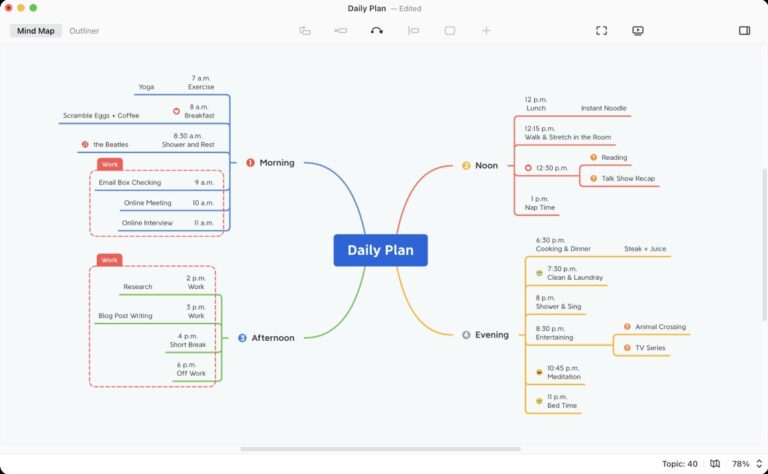Start Pitch presentation mode from toolbar
768x474 pixels.
tap(638, 31)
